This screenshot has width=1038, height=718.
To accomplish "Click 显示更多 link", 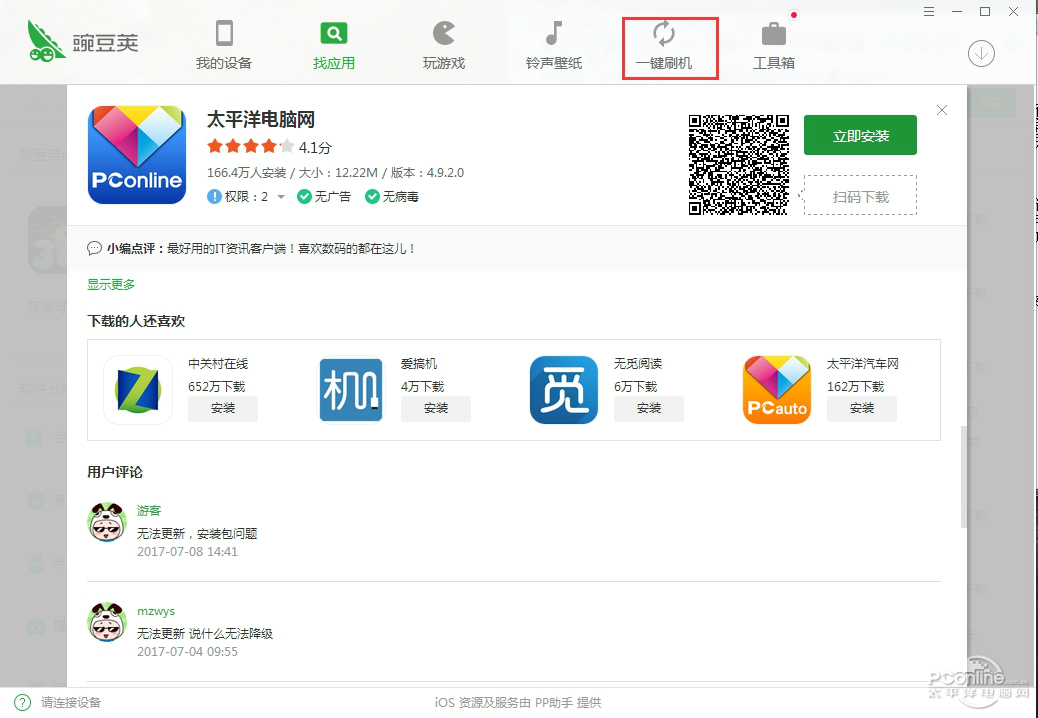I will pyautogui.click(x=111, y=285).
